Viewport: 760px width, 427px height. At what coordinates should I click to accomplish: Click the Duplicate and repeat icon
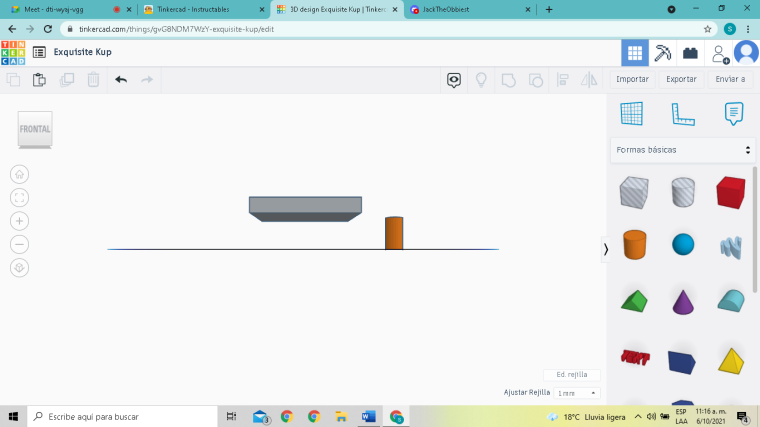click(66, 79)
